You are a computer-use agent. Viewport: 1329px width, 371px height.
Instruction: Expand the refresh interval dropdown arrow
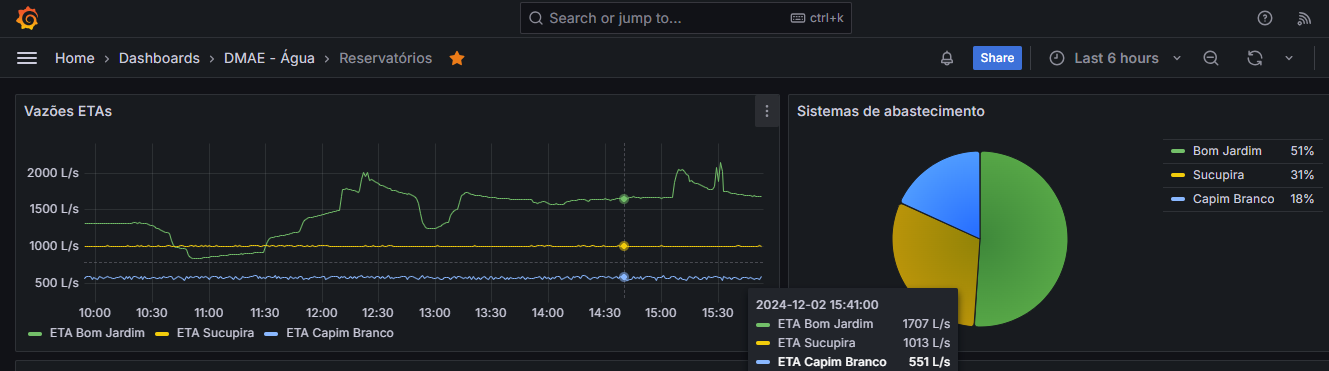click(1289, 58)
